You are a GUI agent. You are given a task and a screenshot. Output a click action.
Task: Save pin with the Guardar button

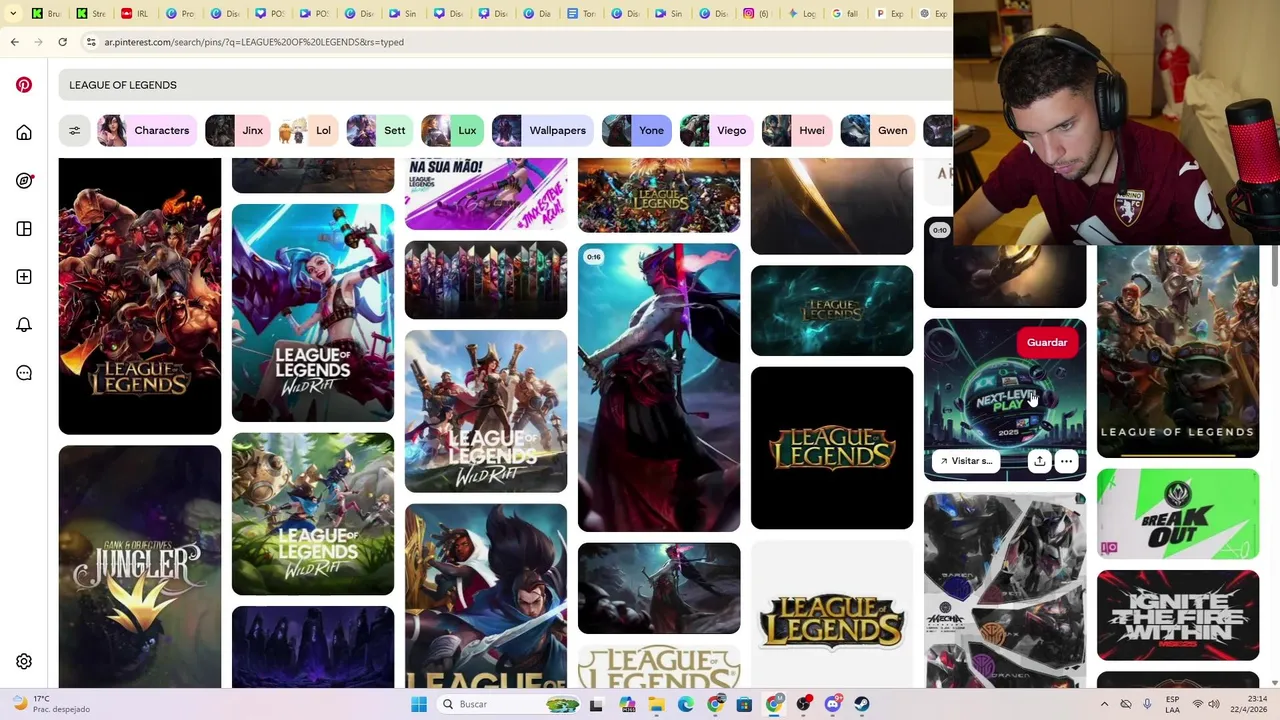[1047, 343]
